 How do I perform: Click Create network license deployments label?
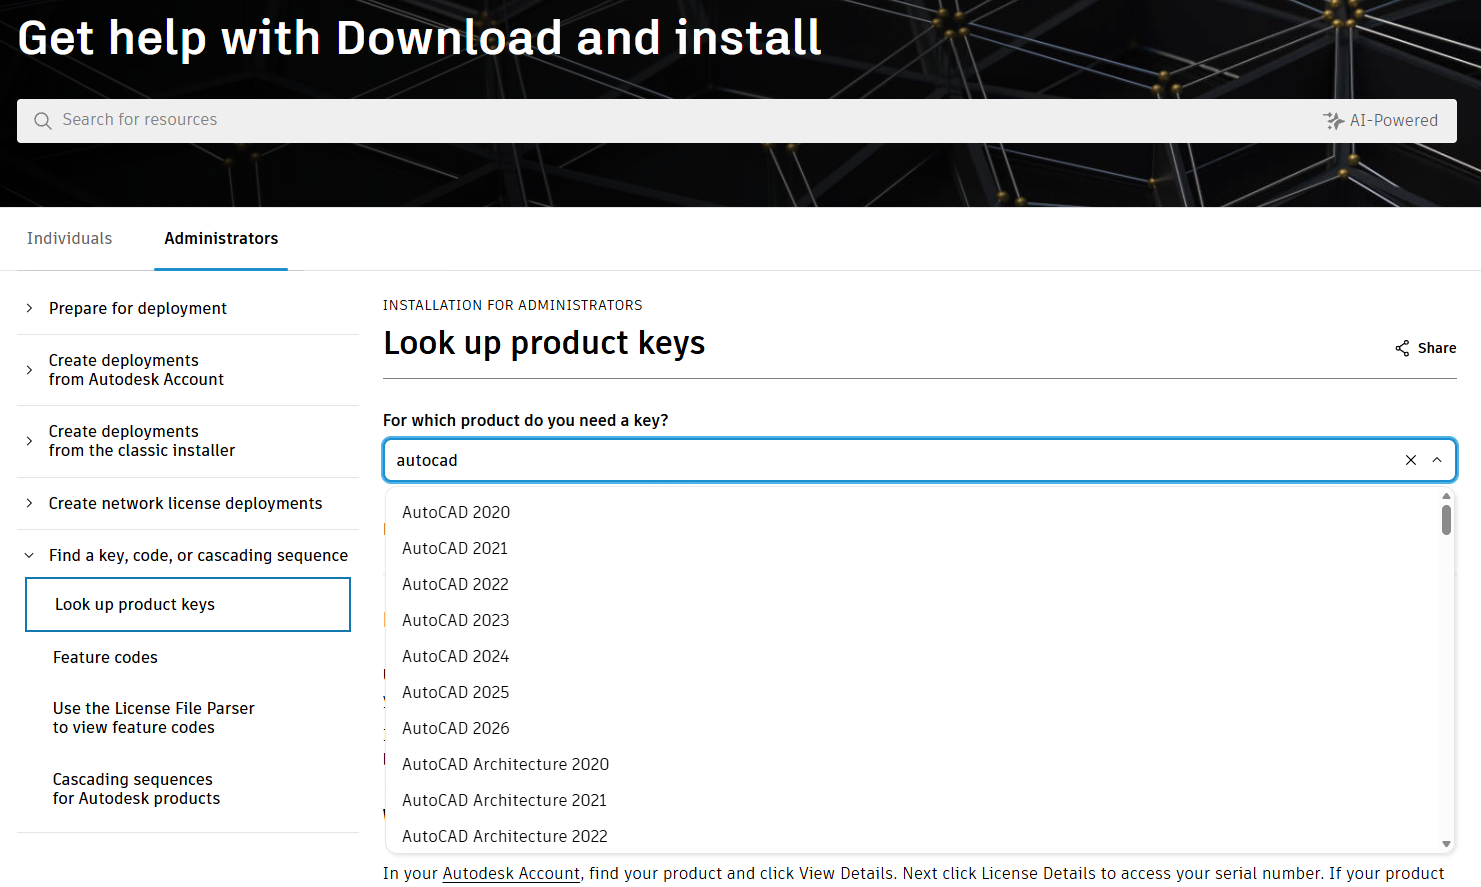click(x=185, y=503)
